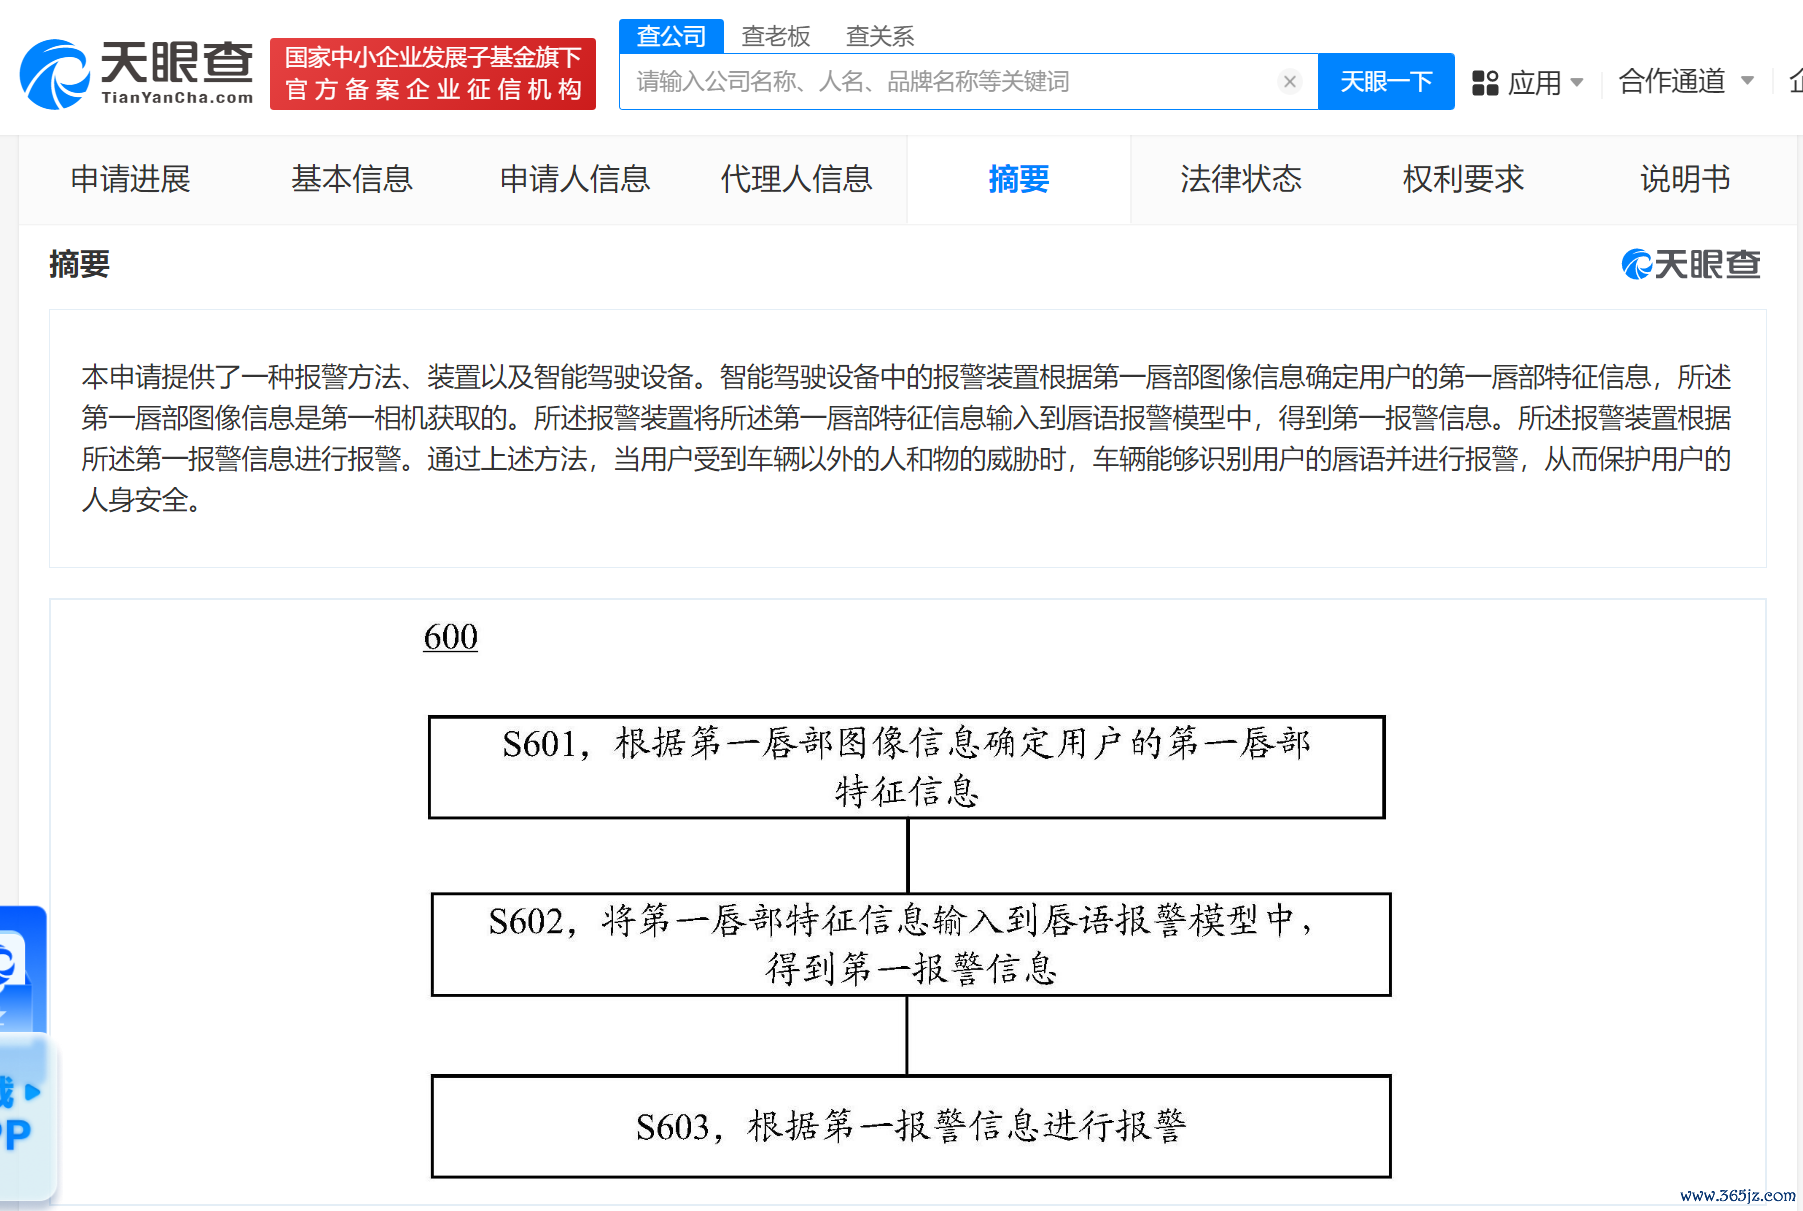Clear the search field with X icon
The height and width of the screenshot is (1211, 1803).
(1289, 82)
